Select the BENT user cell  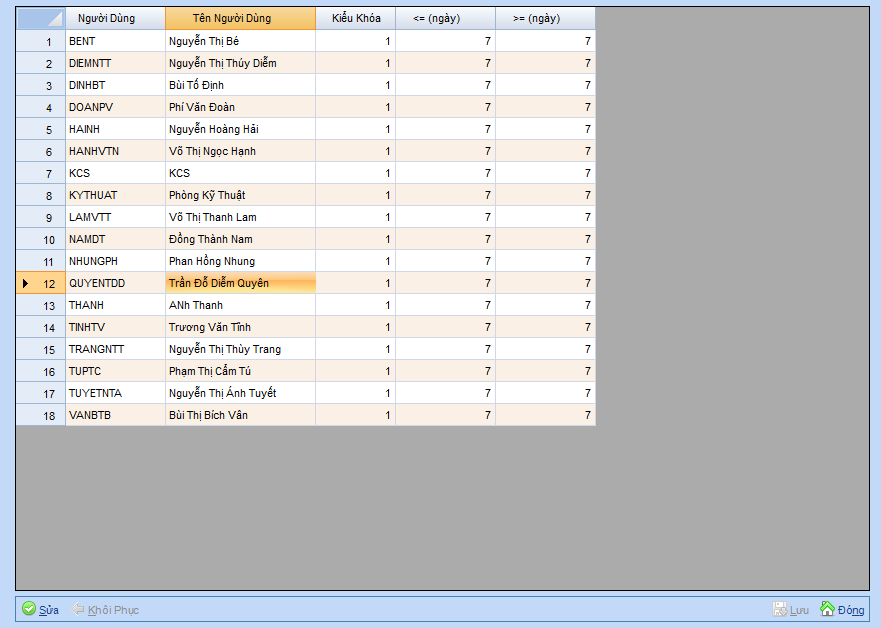[115, 41]
